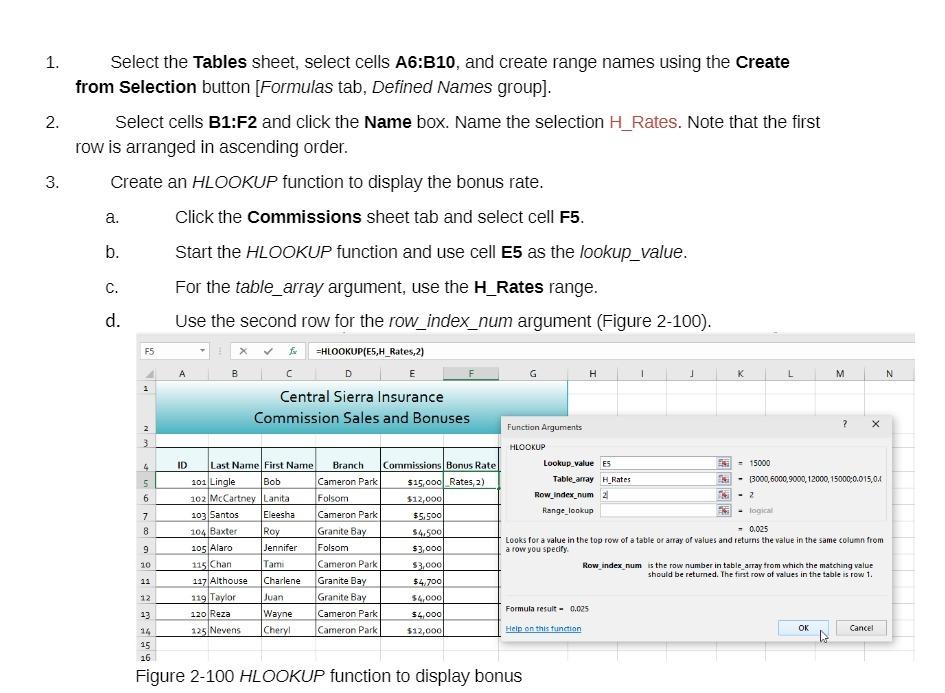Click OK to confirm the HLOOKUP arguments

point(803,628)
